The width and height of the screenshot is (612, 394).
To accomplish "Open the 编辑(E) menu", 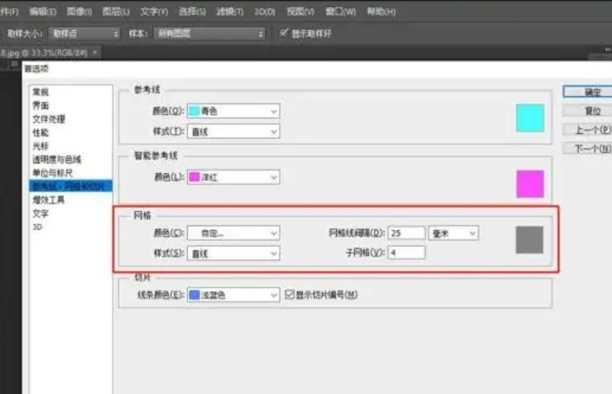I will [43, 12].
